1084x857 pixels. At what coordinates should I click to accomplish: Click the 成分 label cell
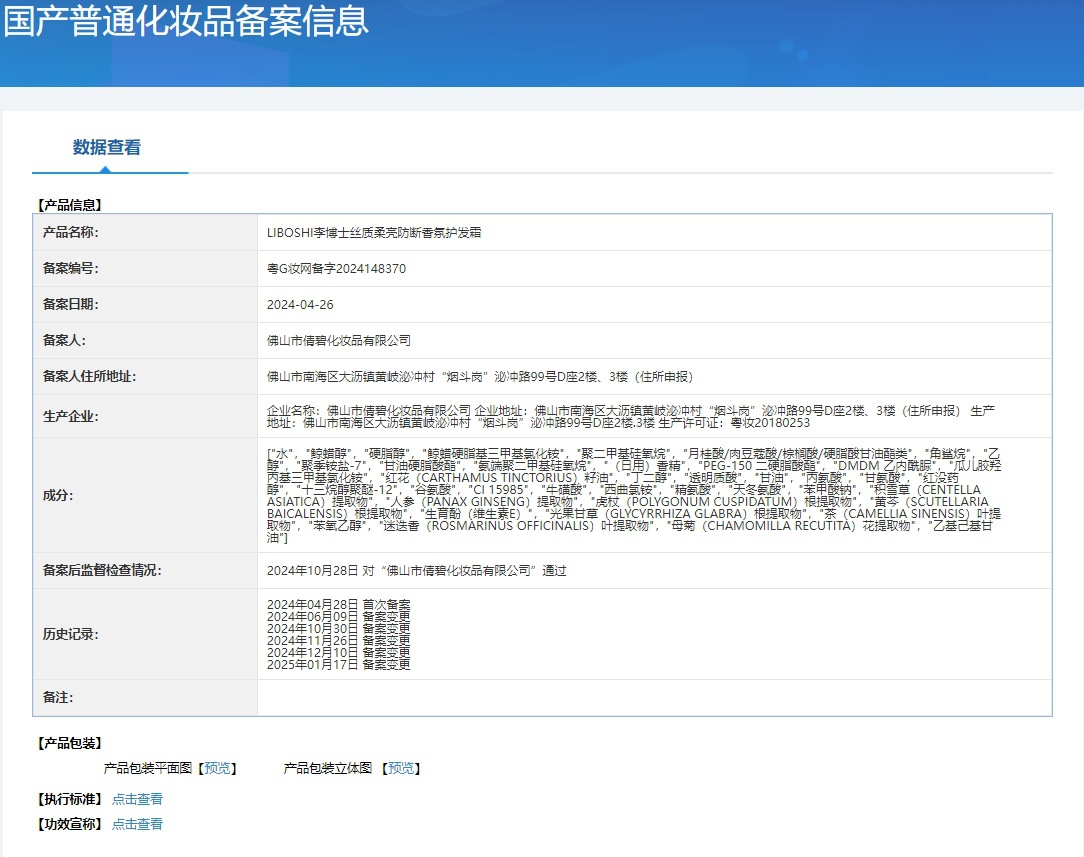tap(145, 495)
